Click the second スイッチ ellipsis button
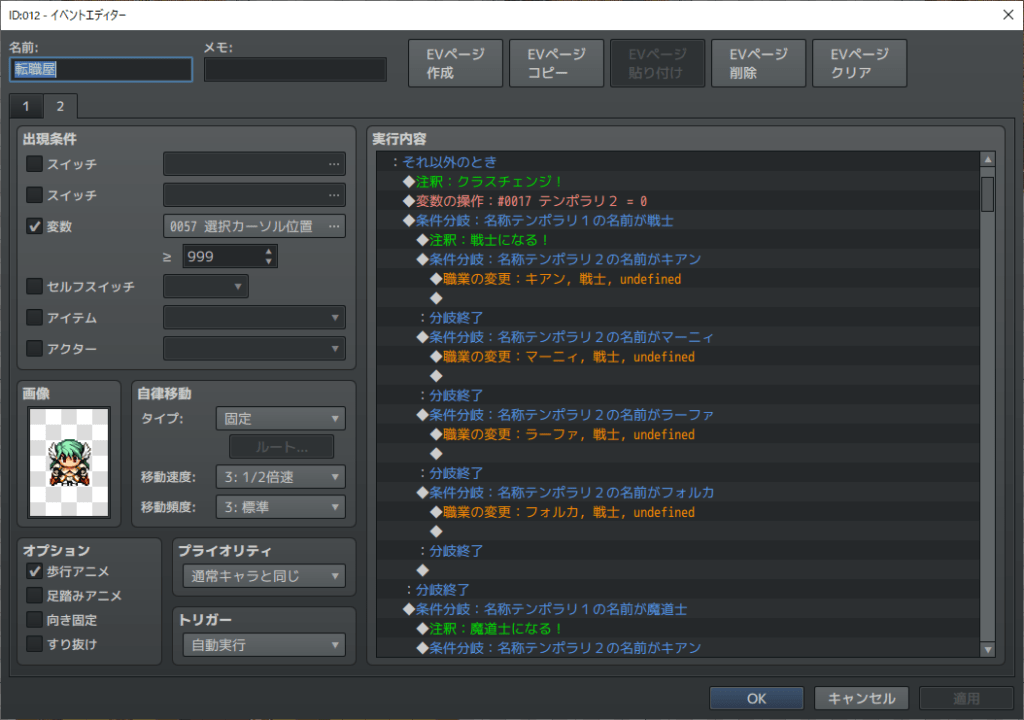Viewport: 1024px width, 720px height. tap(334, 195)
